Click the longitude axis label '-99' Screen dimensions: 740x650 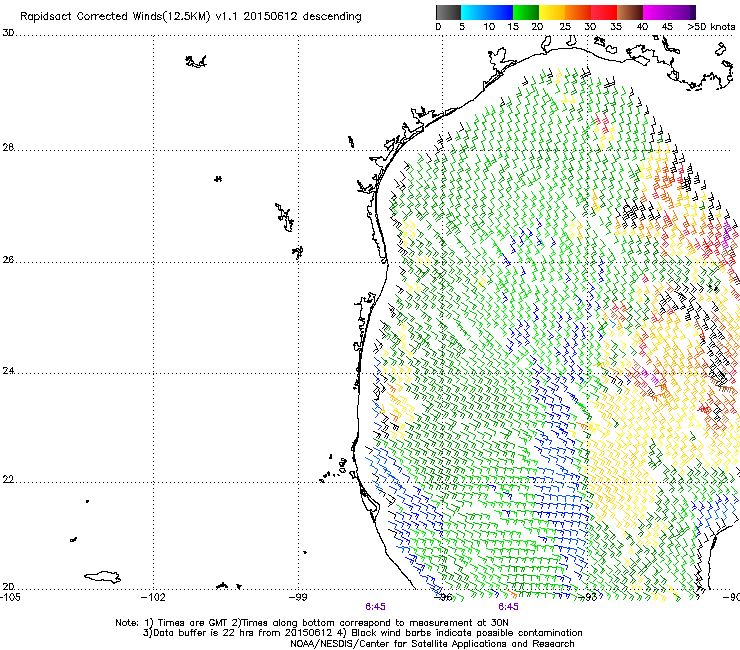pyautogui.click(x=298, y=597)
